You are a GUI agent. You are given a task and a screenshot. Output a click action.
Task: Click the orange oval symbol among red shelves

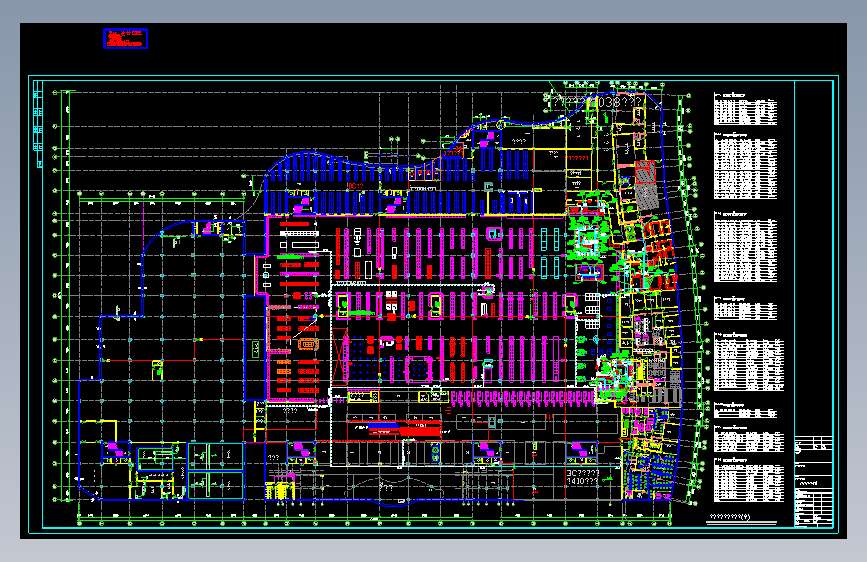click(308, 345)
